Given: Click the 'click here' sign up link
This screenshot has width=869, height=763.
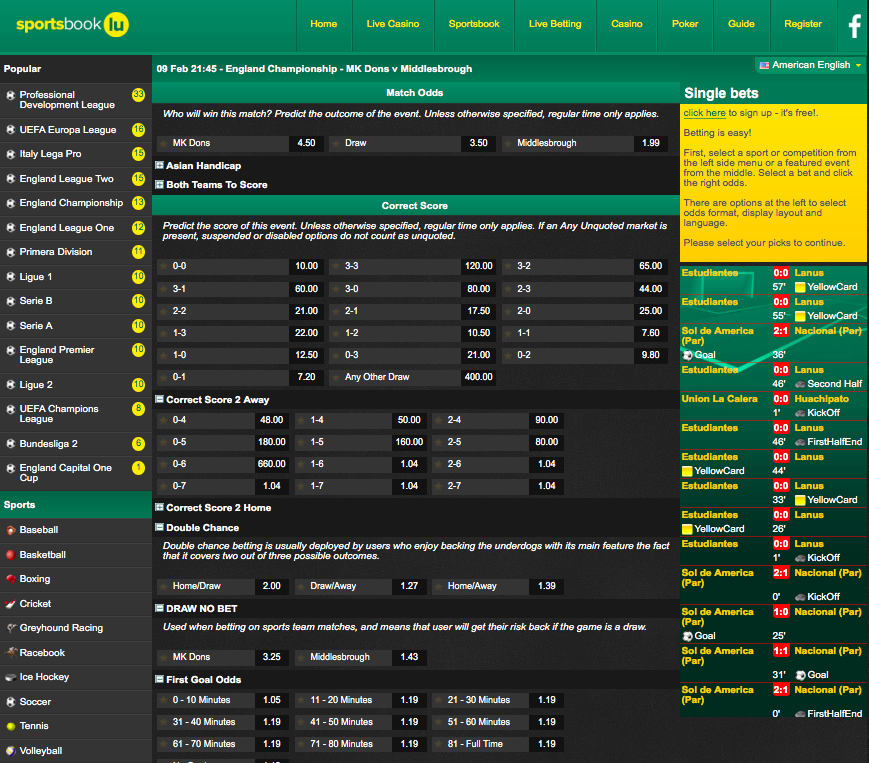Looking at the screenshot, I should (704, 113).
